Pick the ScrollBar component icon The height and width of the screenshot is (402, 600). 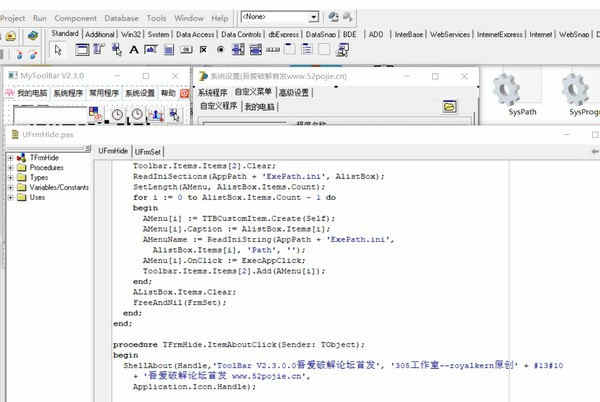click(x=273, y=50)
